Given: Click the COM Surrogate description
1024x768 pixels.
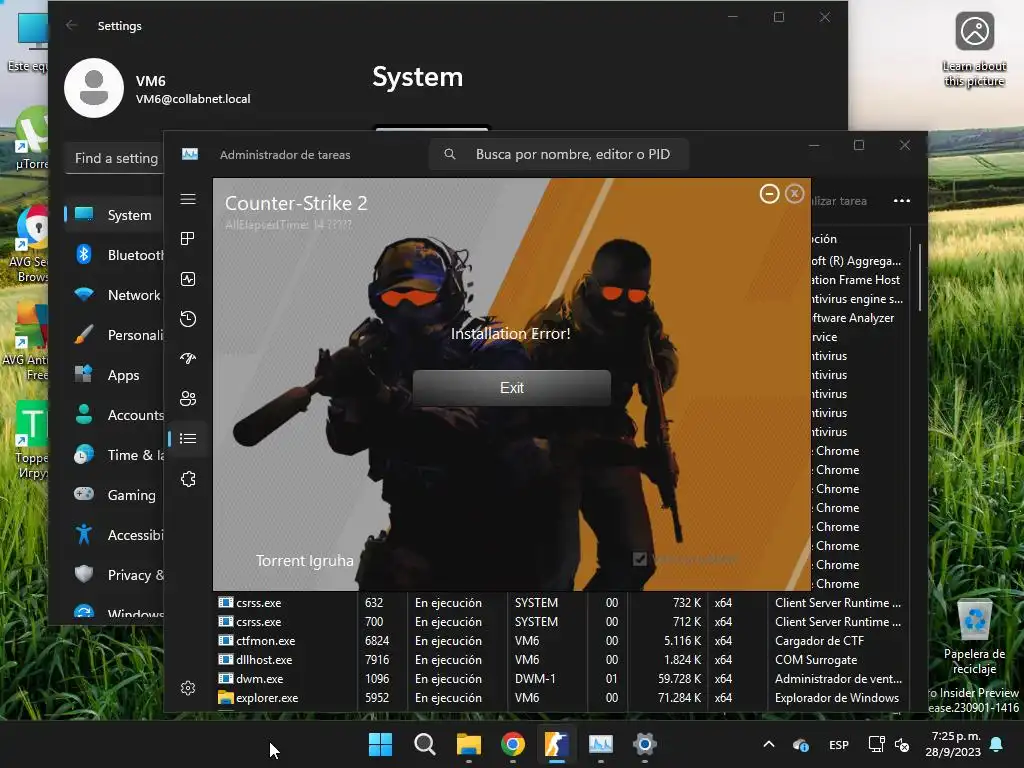Looking at the screenshot, I should (816, 660).
